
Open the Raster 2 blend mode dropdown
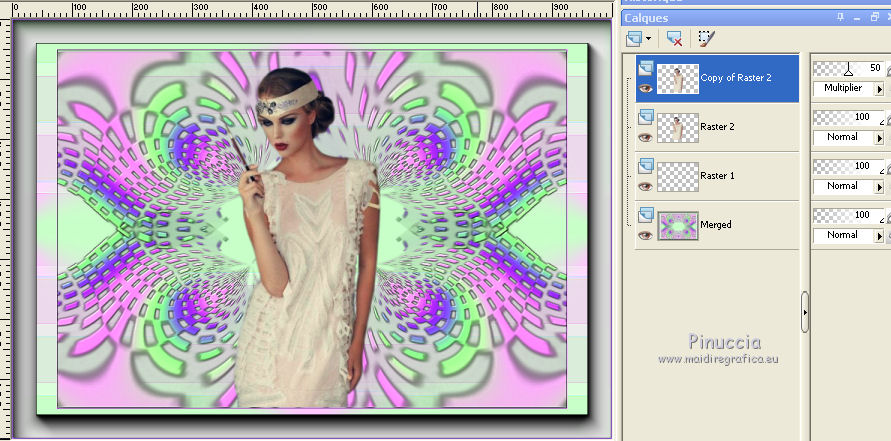880,138
